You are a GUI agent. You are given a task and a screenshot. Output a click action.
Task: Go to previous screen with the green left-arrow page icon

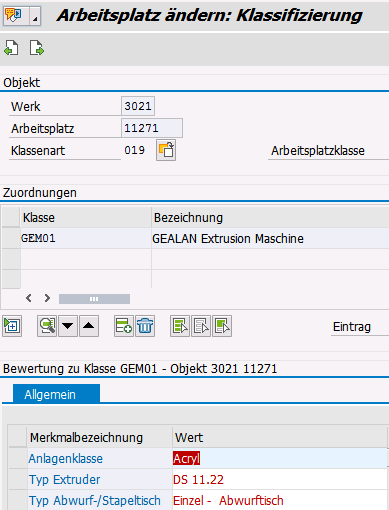click(11, 48)
